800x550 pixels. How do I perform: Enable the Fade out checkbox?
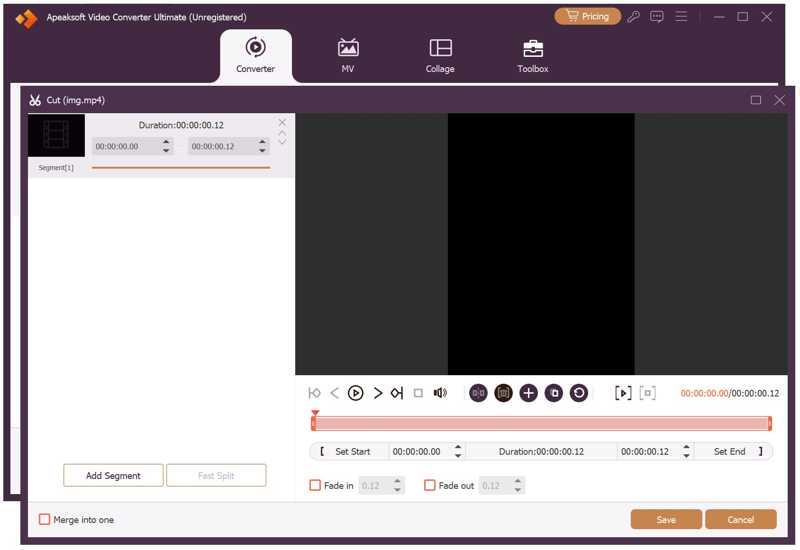tap(430, 485)
